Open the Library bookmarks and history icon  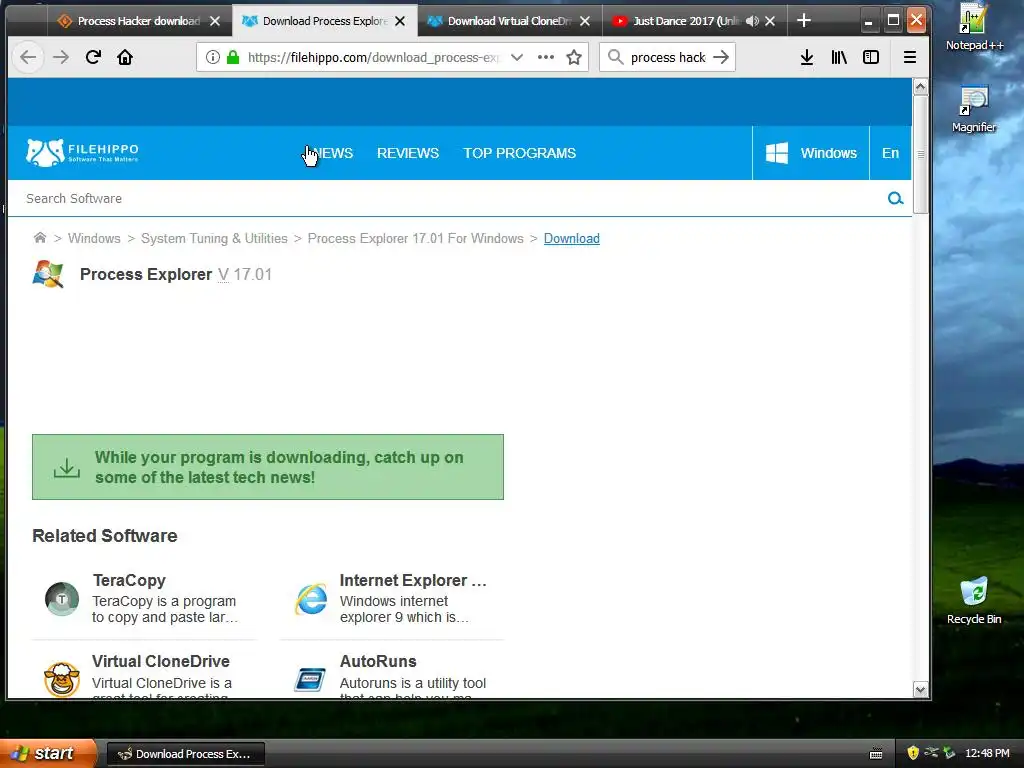(839, 57)
